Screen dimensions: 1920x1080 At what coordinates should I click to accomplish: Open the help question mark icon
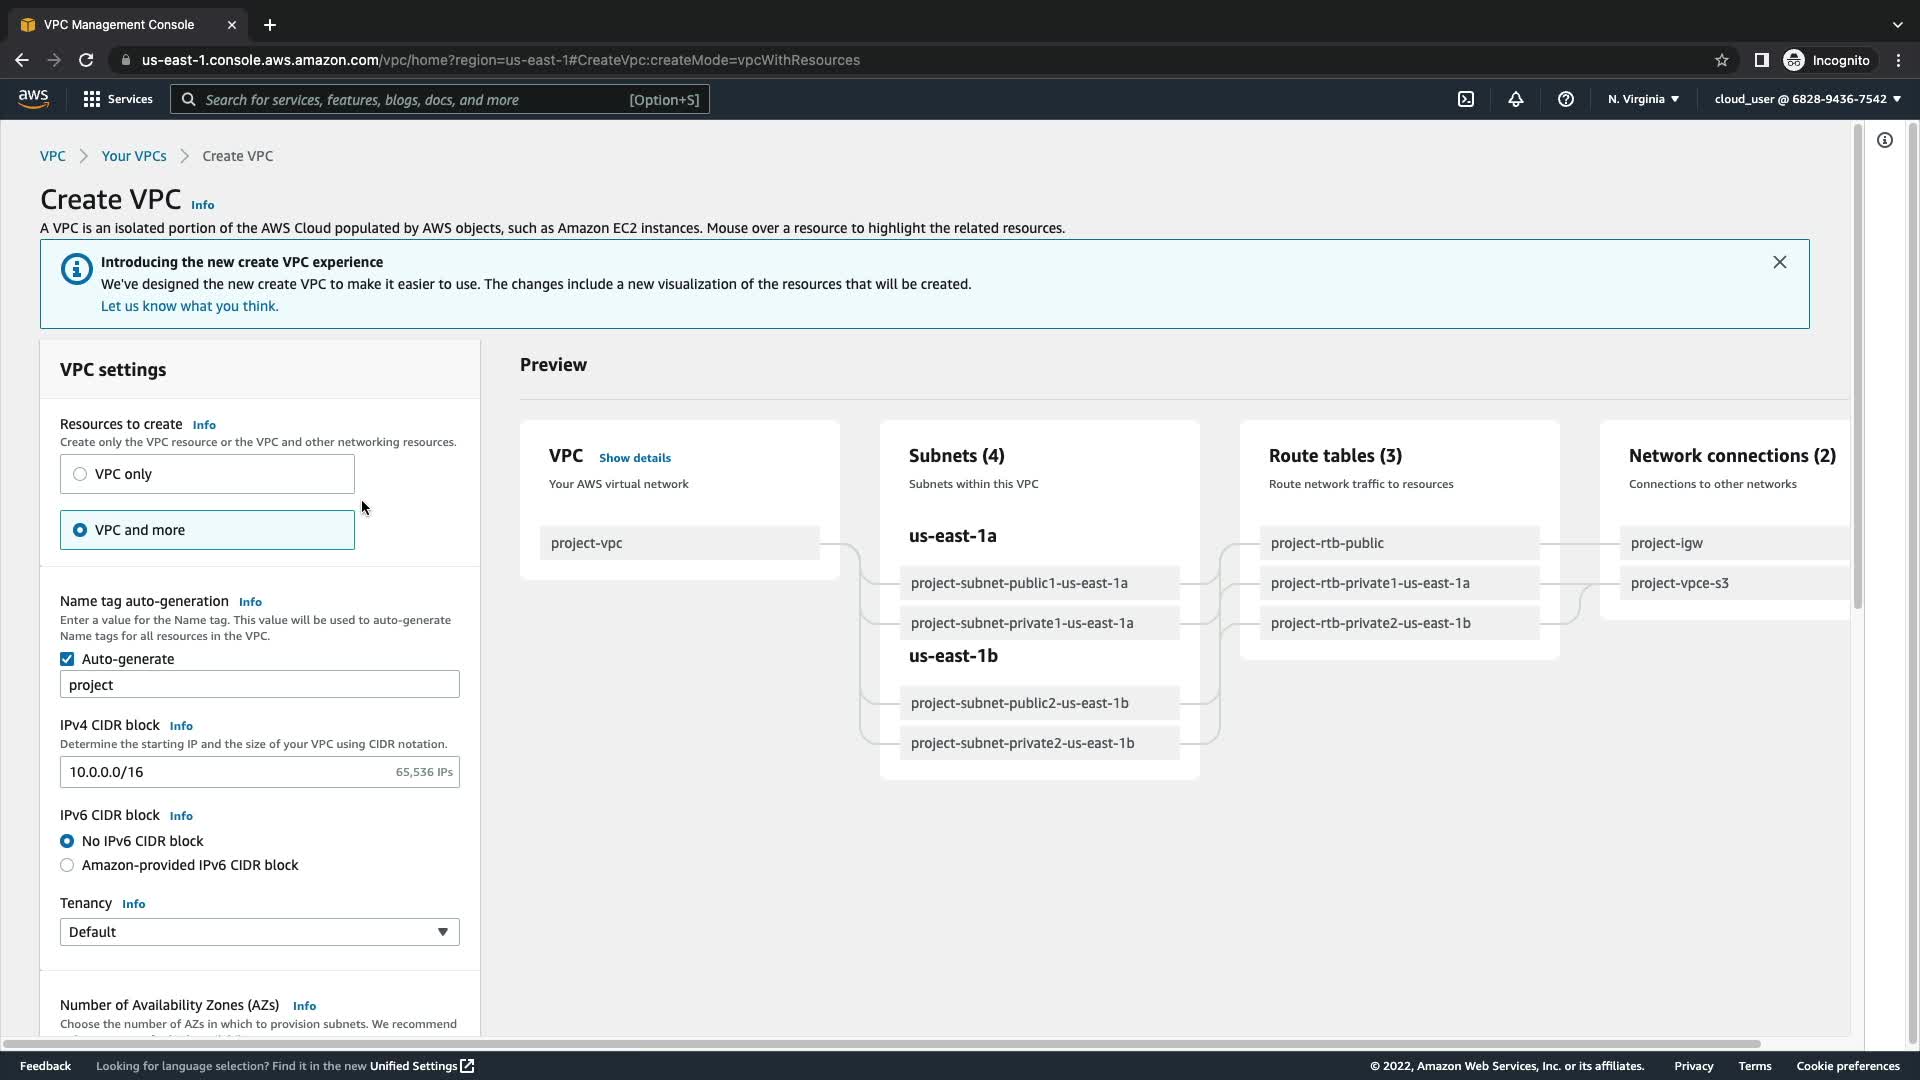pyautogui.click(x=1566, y=99)
